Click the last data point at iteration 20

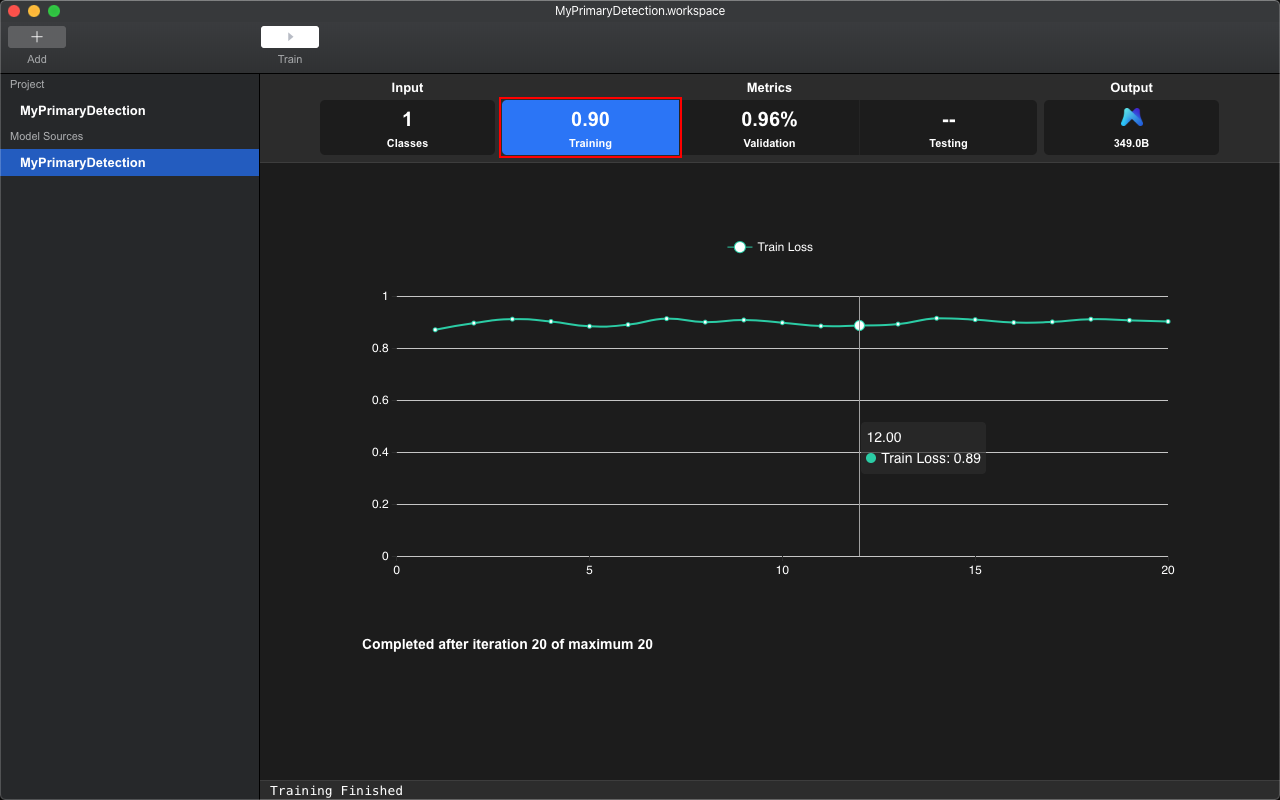point(1167,322)
